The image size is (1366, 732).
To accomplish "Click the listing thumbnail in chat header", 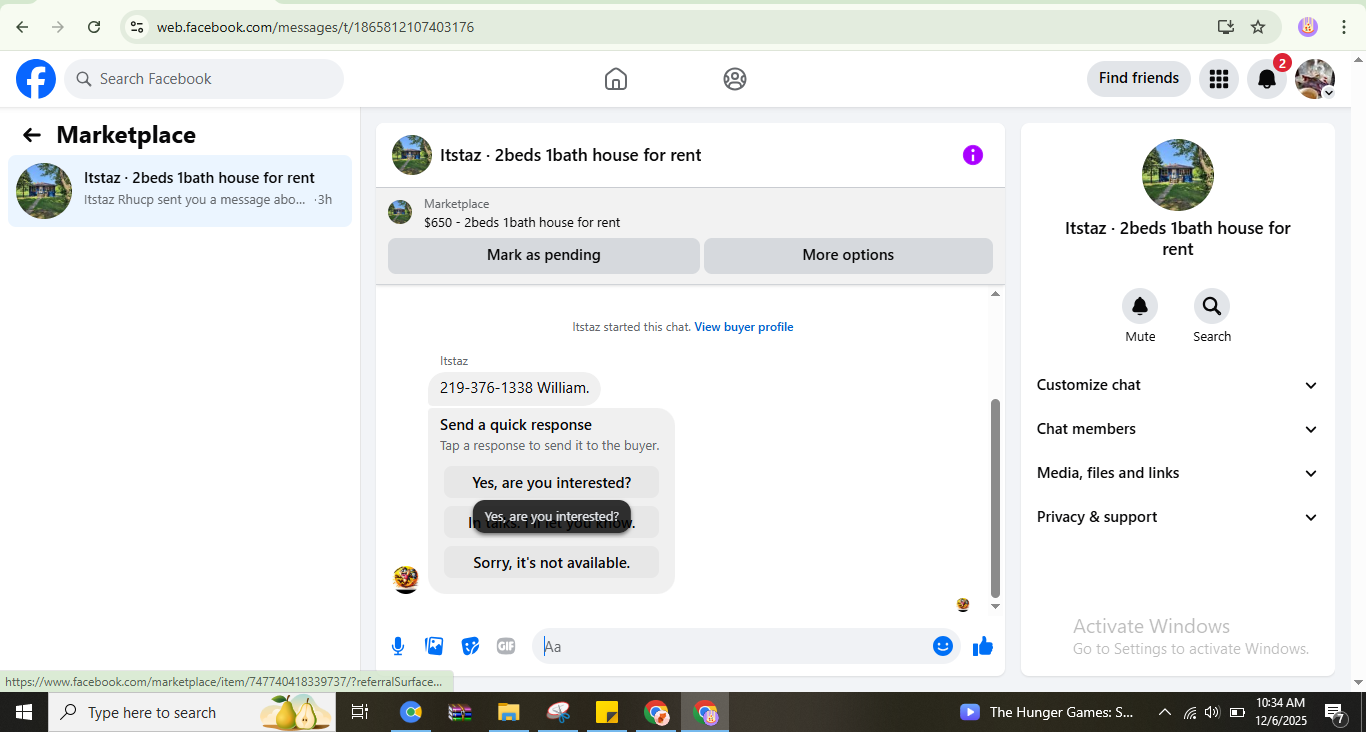I will [x=412, y=155].
